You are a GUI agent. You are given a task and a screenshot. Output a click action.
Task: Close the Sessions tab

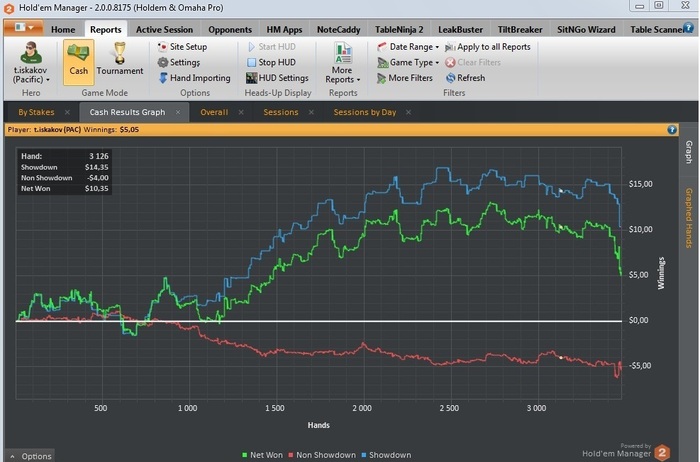tap(311, 112)
